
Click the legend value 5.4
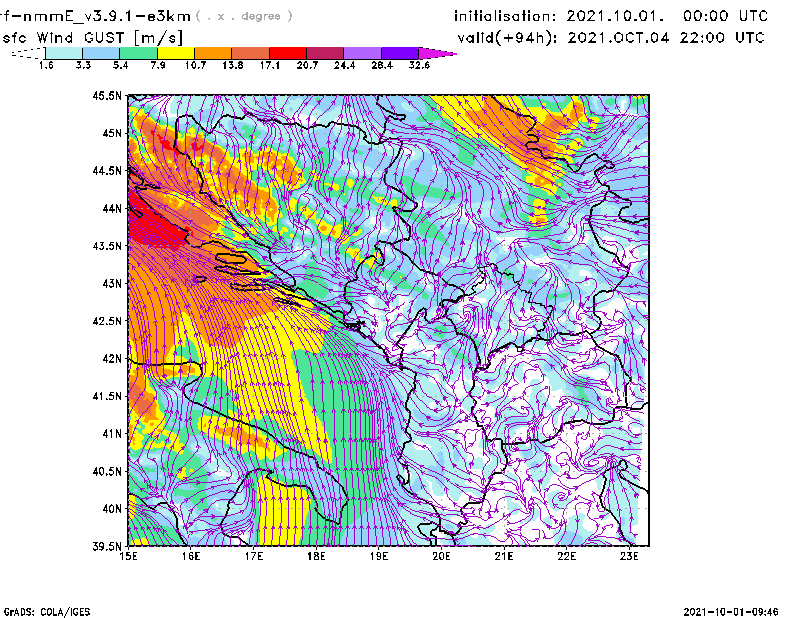(x=120, y=65)
